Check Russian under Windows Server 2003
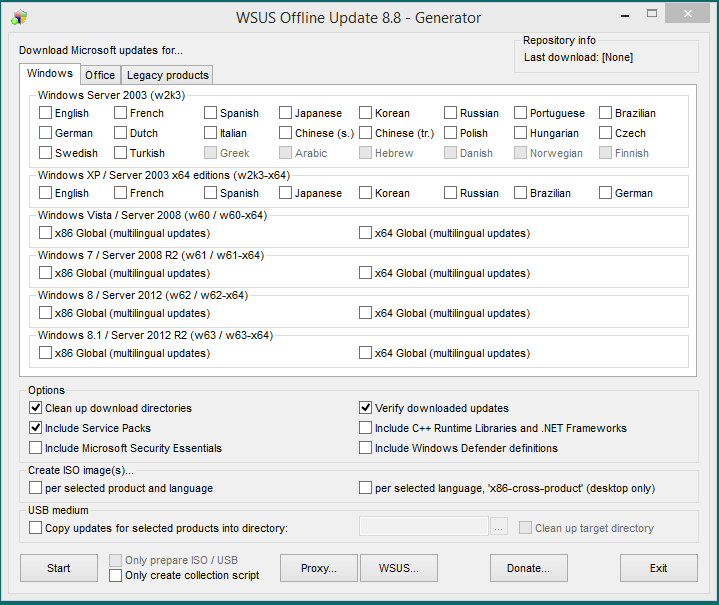Screen dimensions: 719x605 tap(450, 113)
